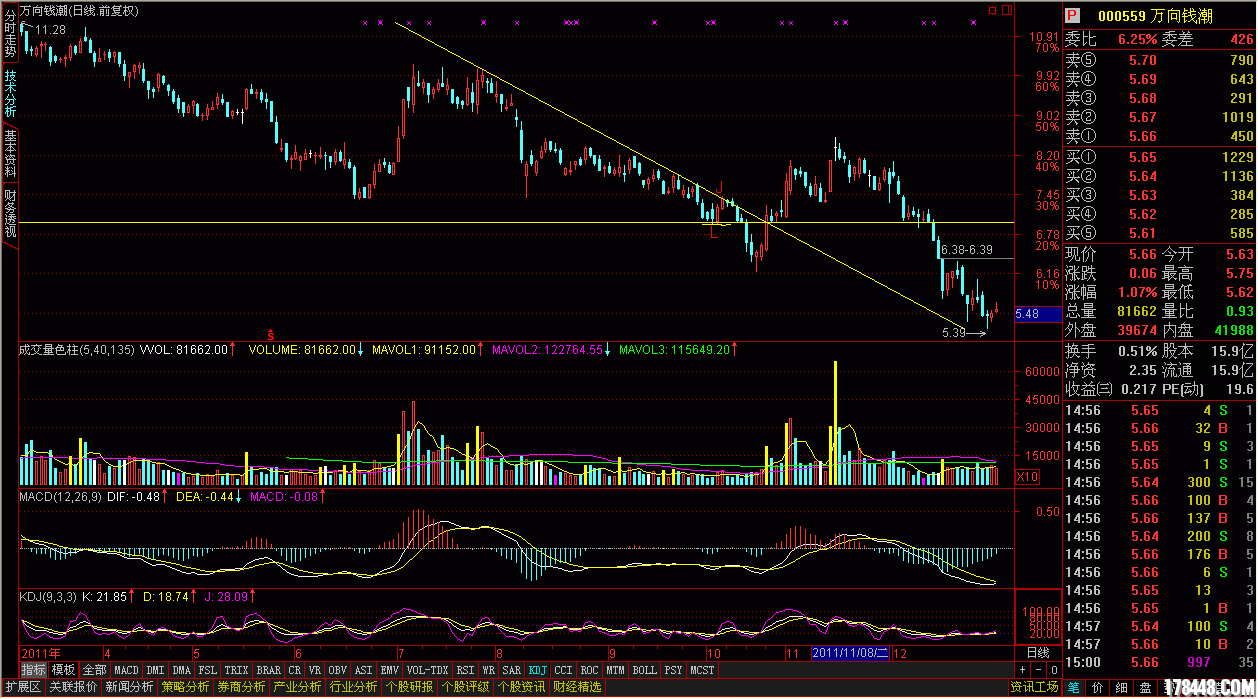Viewport: 1258px width, 699px height.
Task: Open 资讯工场 button
Action: pyautogui.click(x=1034, y=687)
